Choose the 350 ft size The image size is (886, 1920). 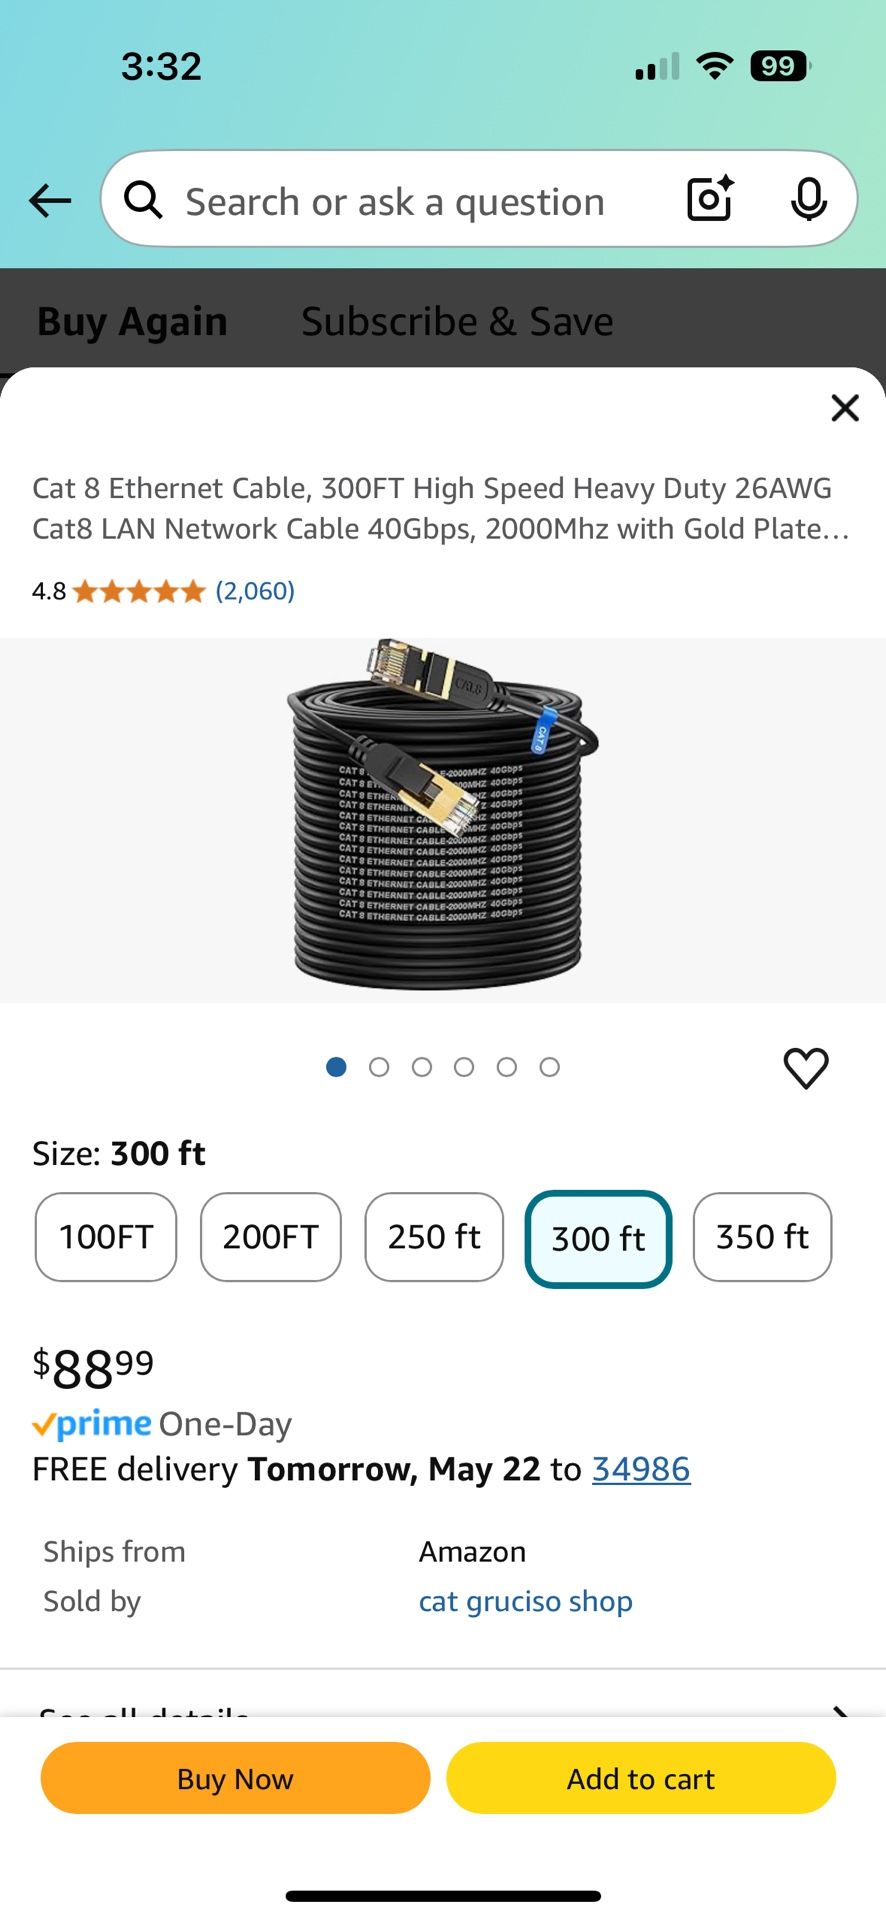(762, 1237)
